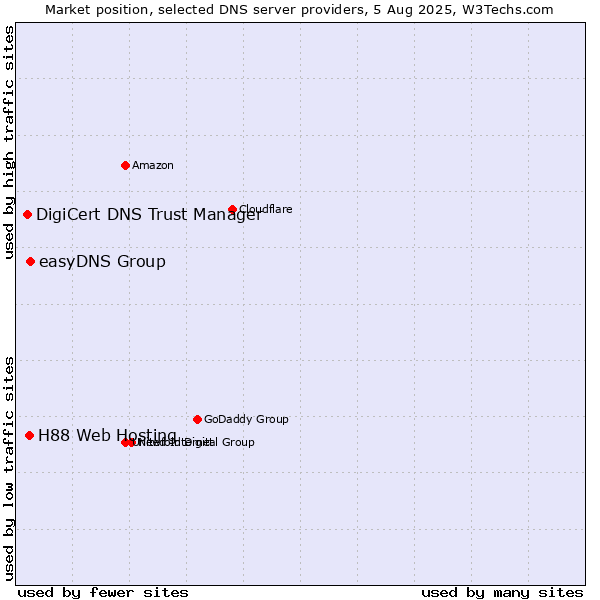This screenshot has height=600, width=600.
Task: Click the easyDNS Group text label
Action: tap(103, 262)
